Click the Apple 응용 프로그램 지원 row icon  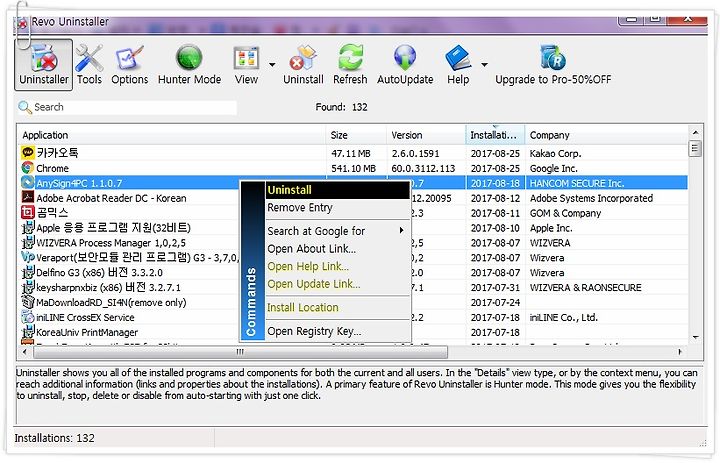pyautogui.click(x=28, y=227)
